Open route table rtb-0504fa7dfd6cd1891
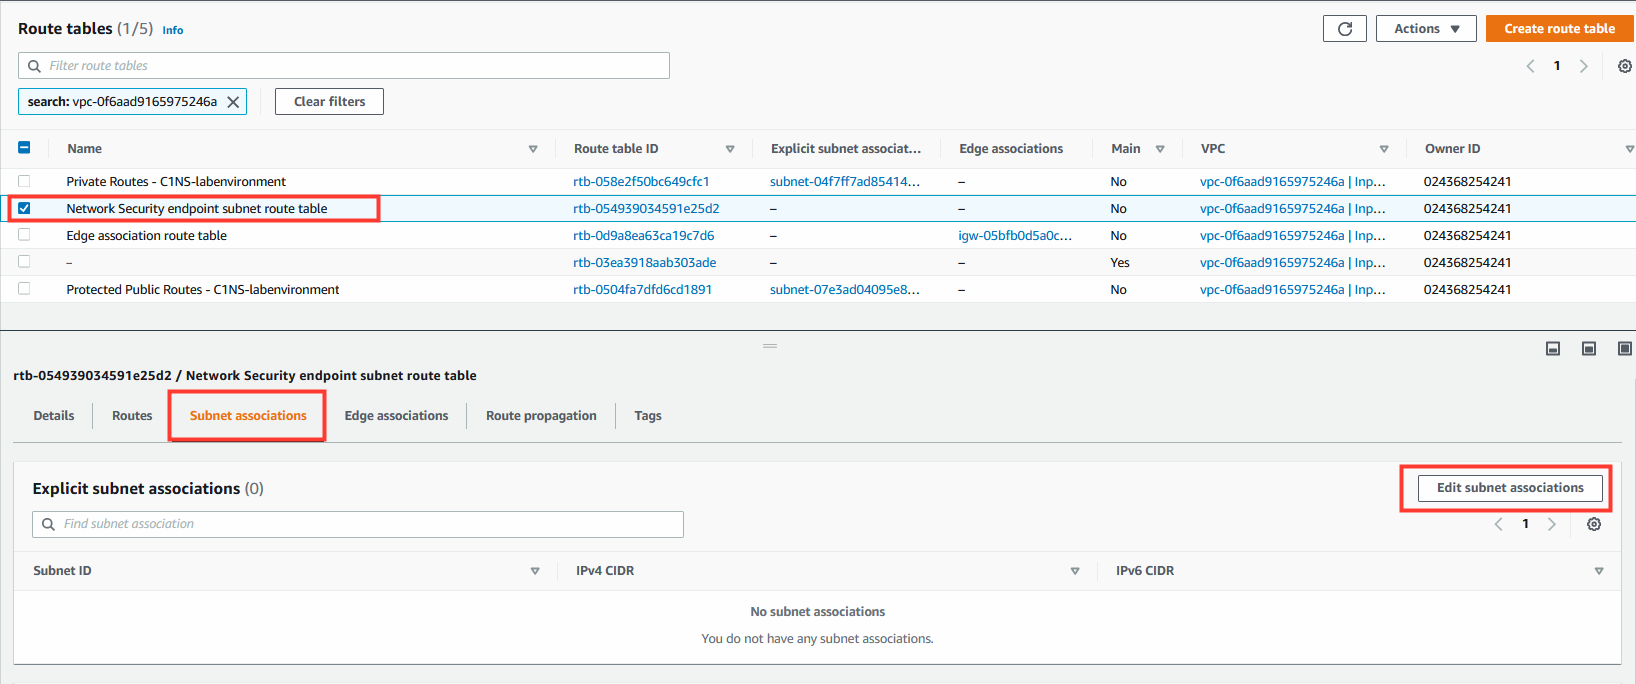The height and width of the screenshot is (684, 1636). [x=643, y=290]
